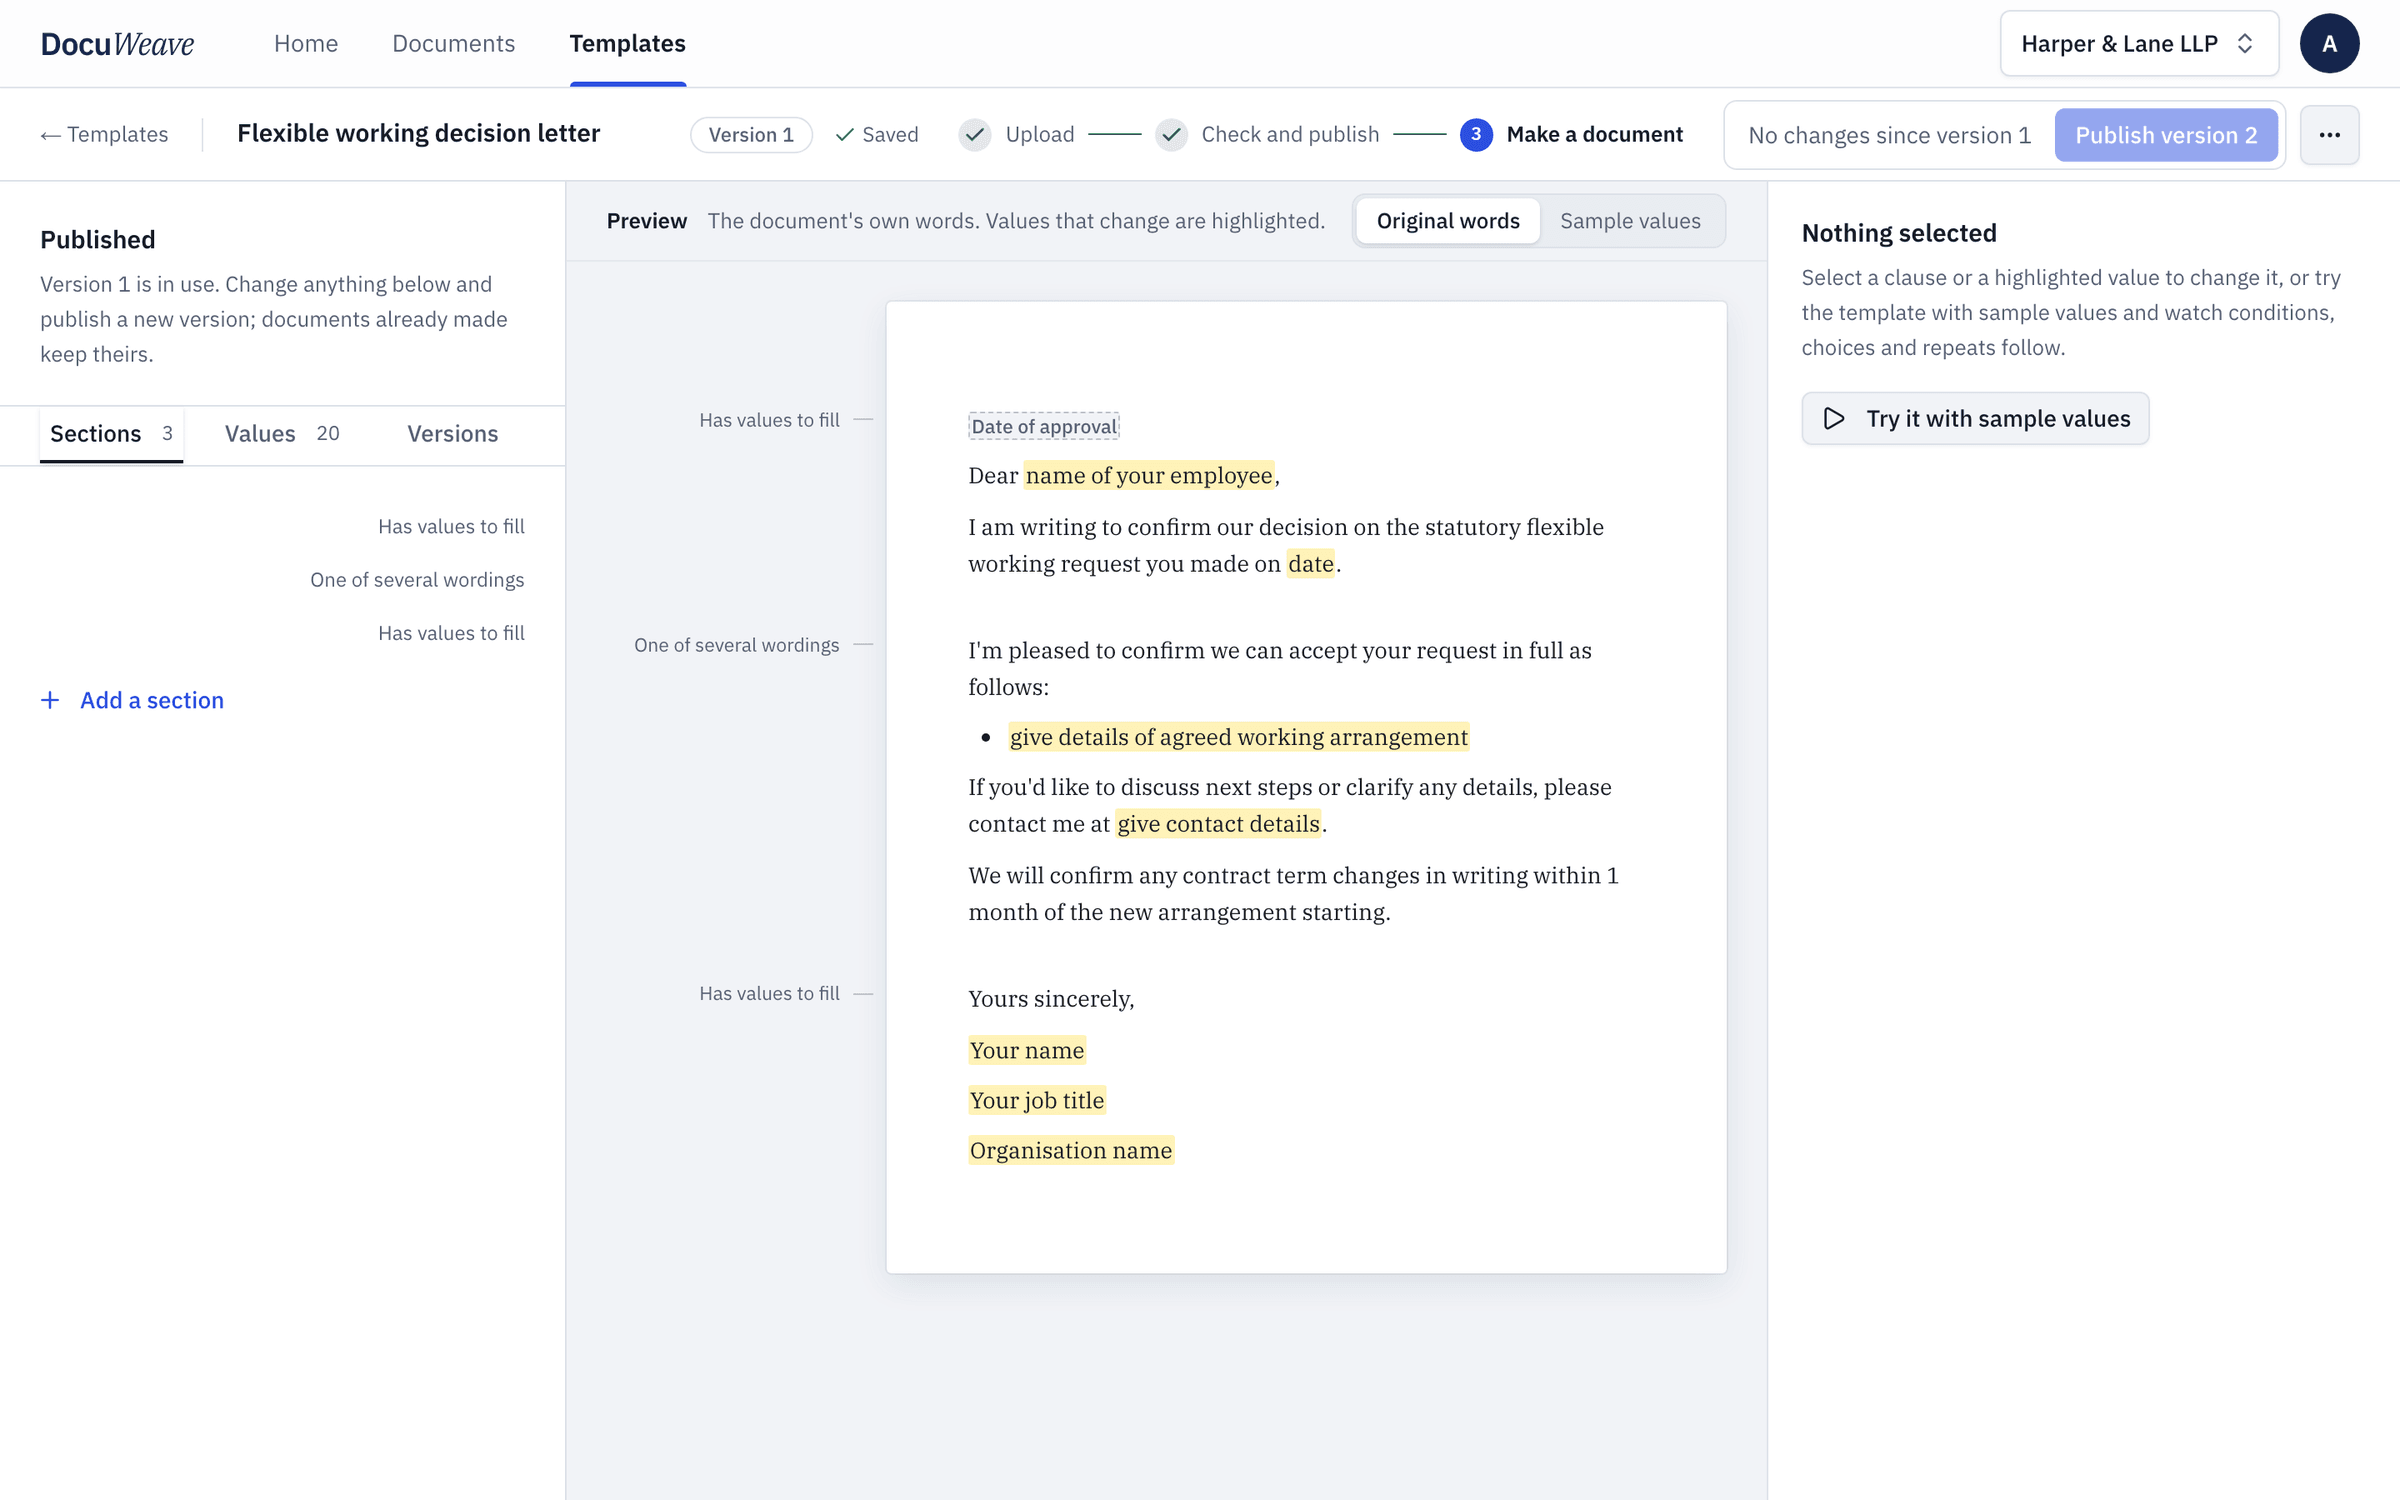Click Publish version 2 button
The height and width of the screenshot is (1500, 2400).
point(2166,135)
